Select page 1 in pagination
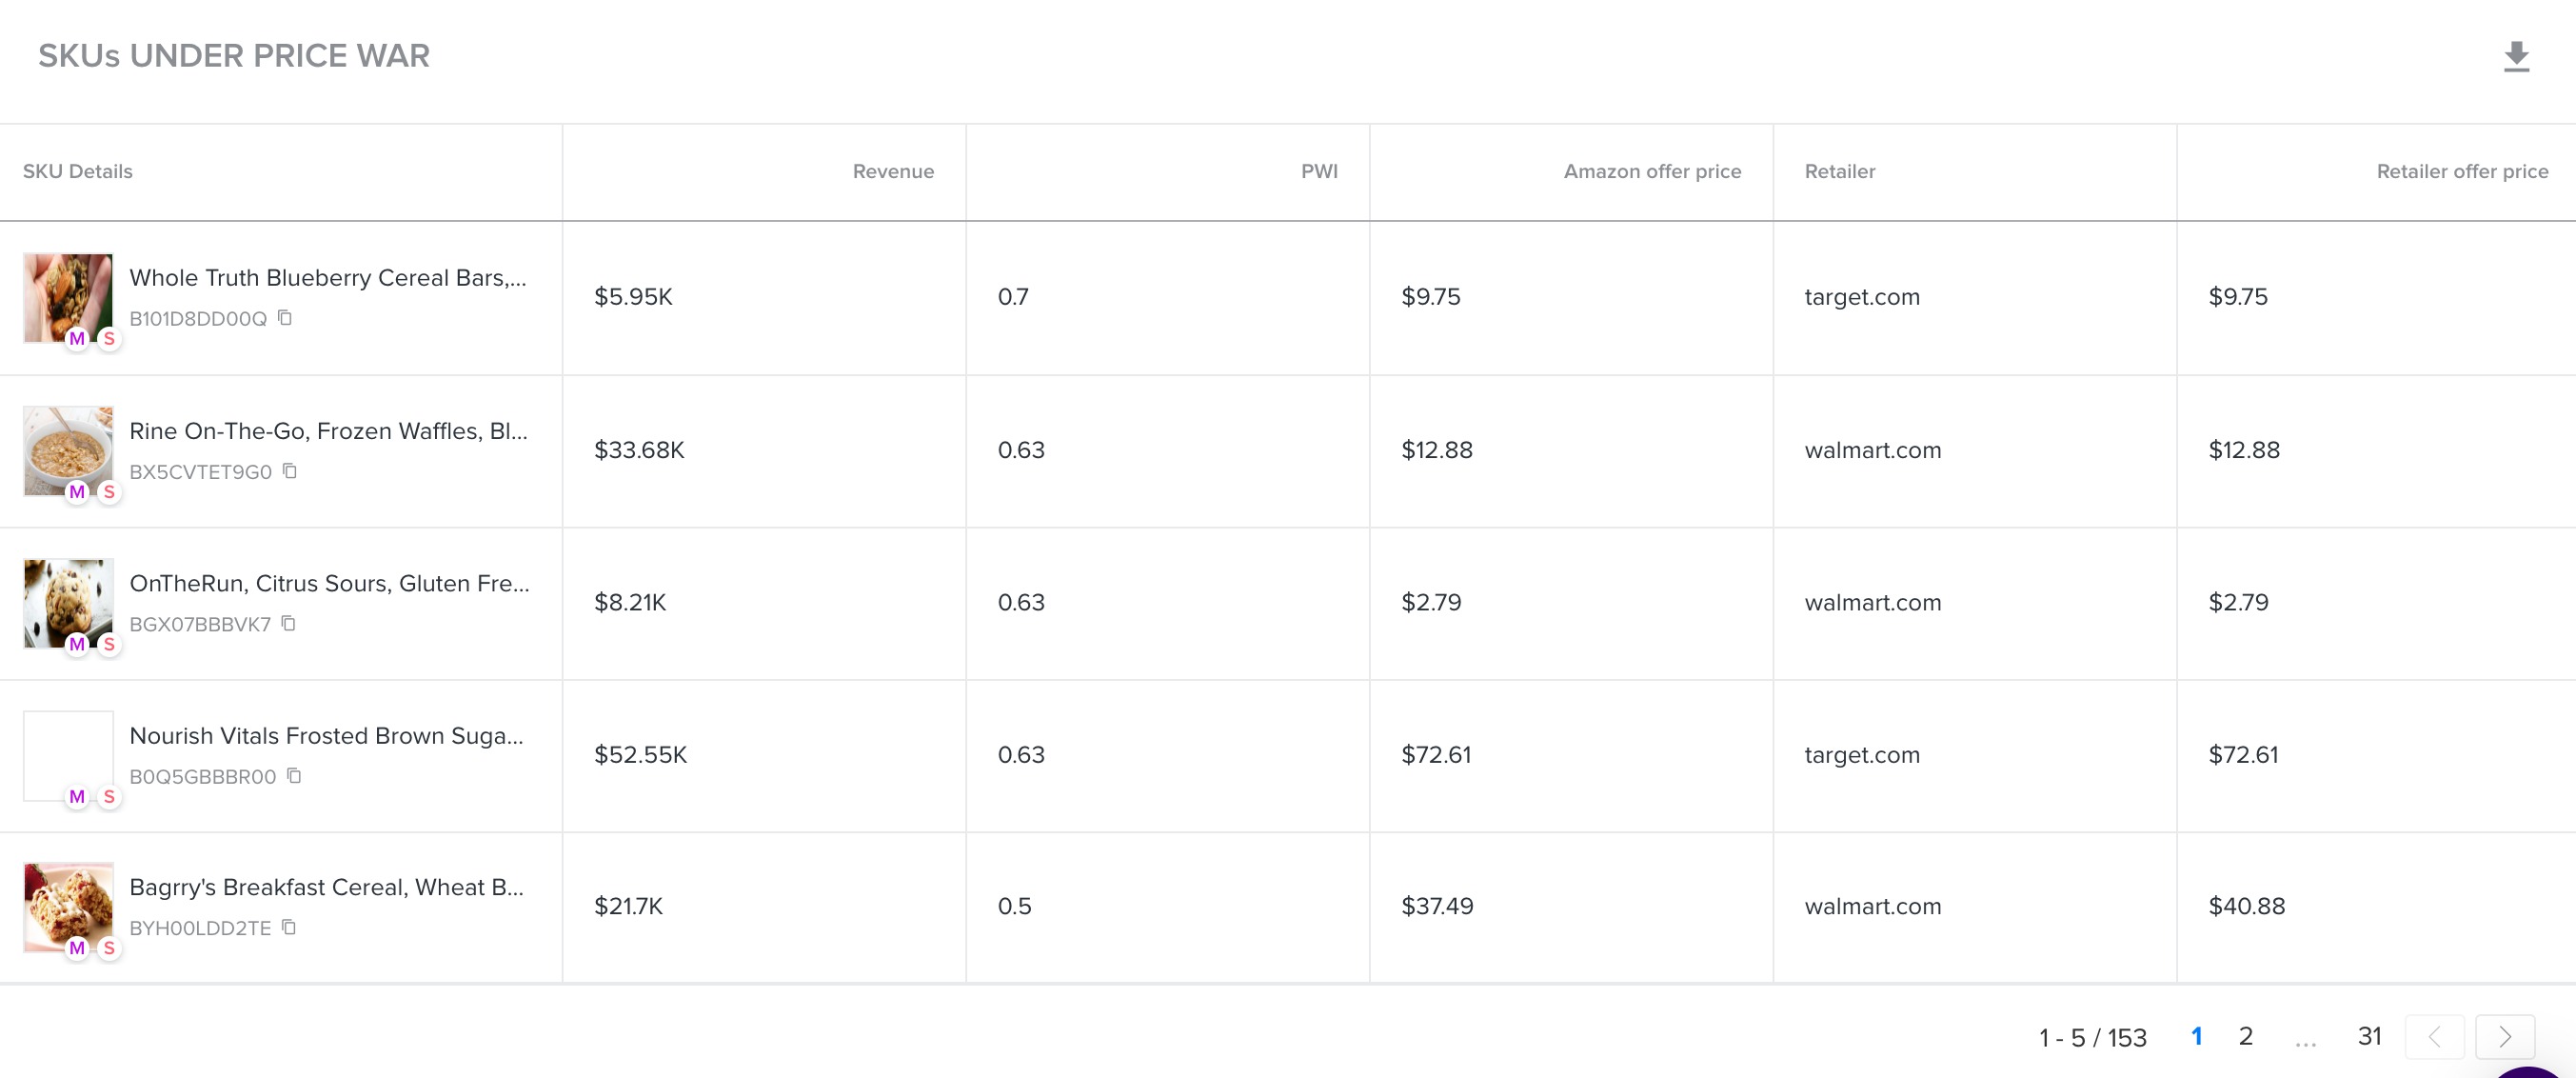The width and height of the screenshot is (2576, 1078). pos(2196,1036)
